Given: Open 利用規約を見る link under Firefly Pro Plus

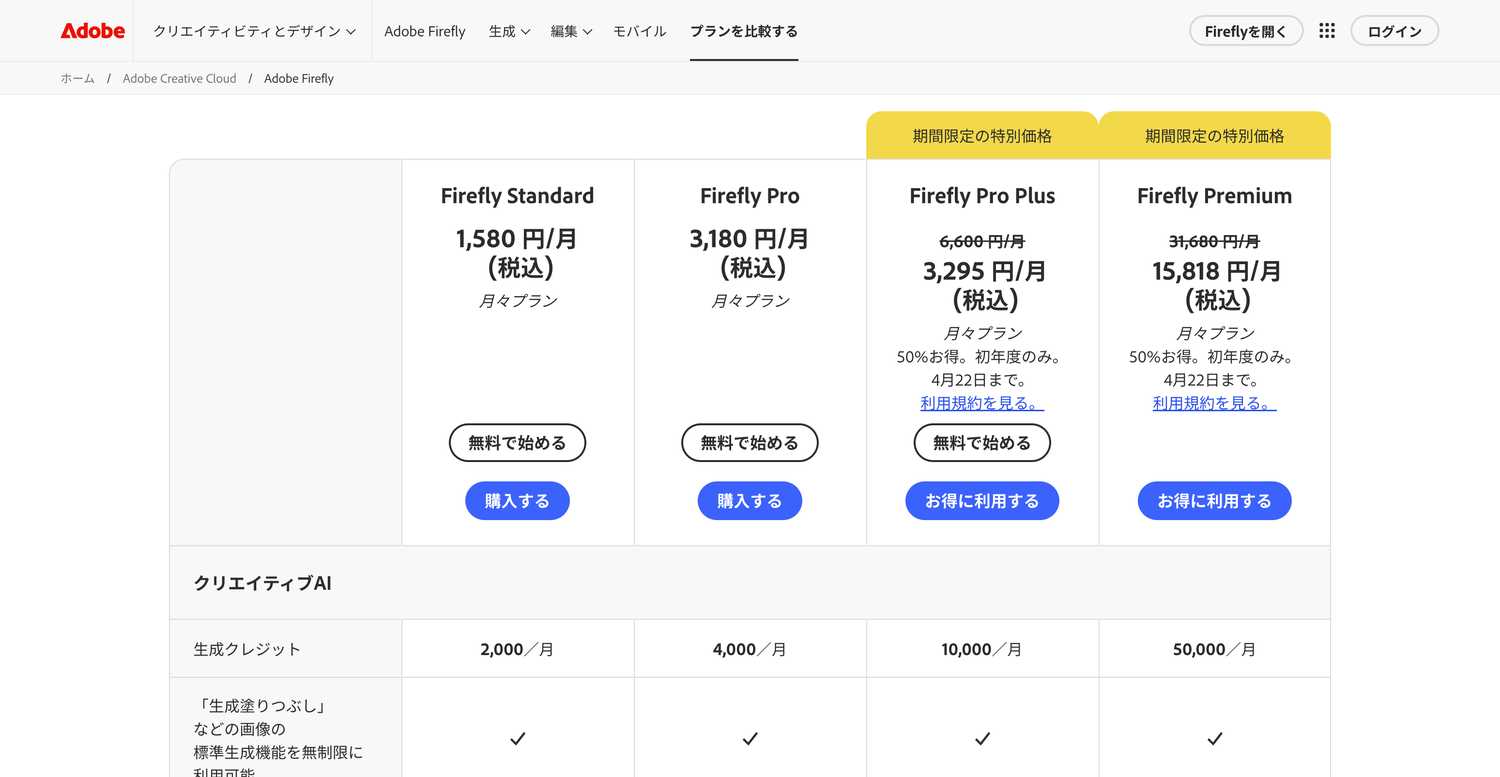Looking at the screenshot, I should point(982,402).
